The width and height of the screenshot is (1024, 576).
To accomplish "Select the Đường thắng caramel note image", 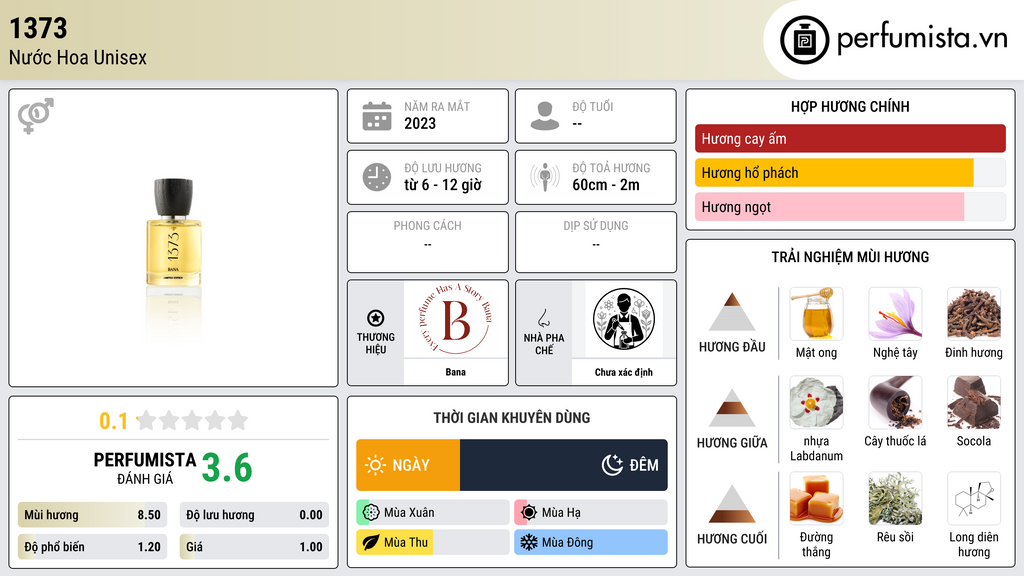I will pos(816,498).
